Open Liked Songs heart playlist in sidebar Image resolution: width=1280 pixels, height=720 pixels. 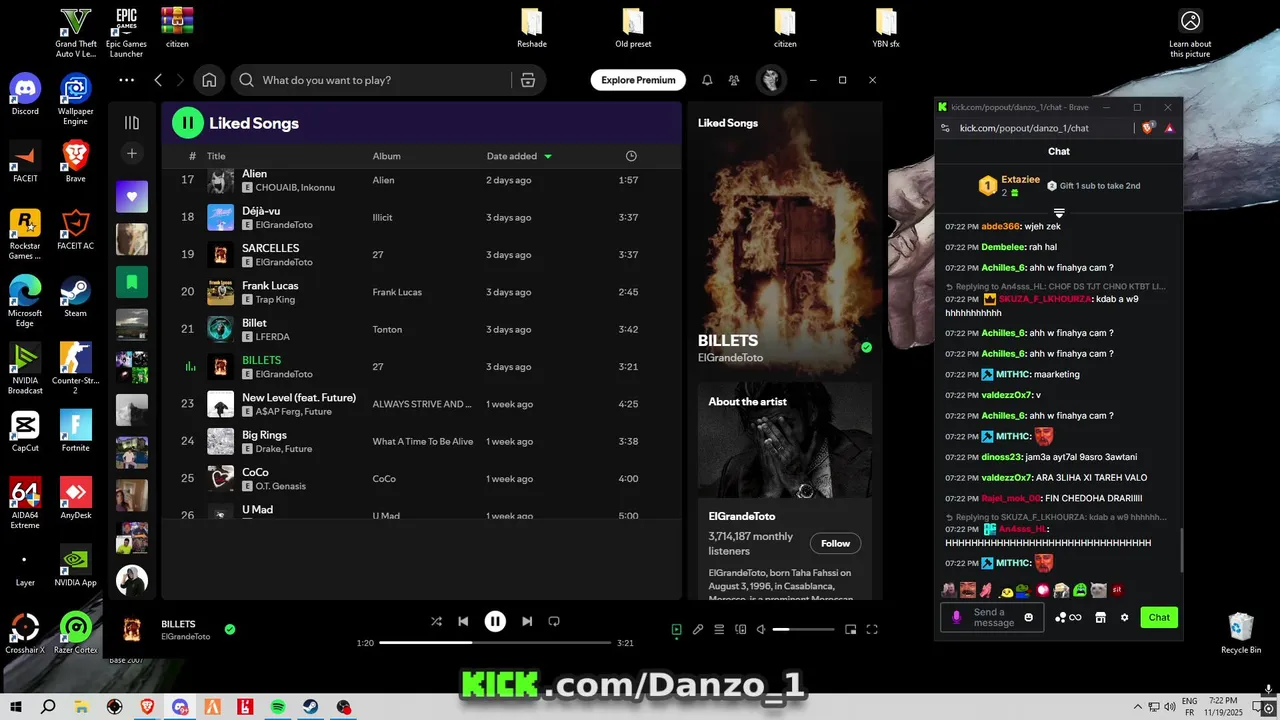click(132, 197)
